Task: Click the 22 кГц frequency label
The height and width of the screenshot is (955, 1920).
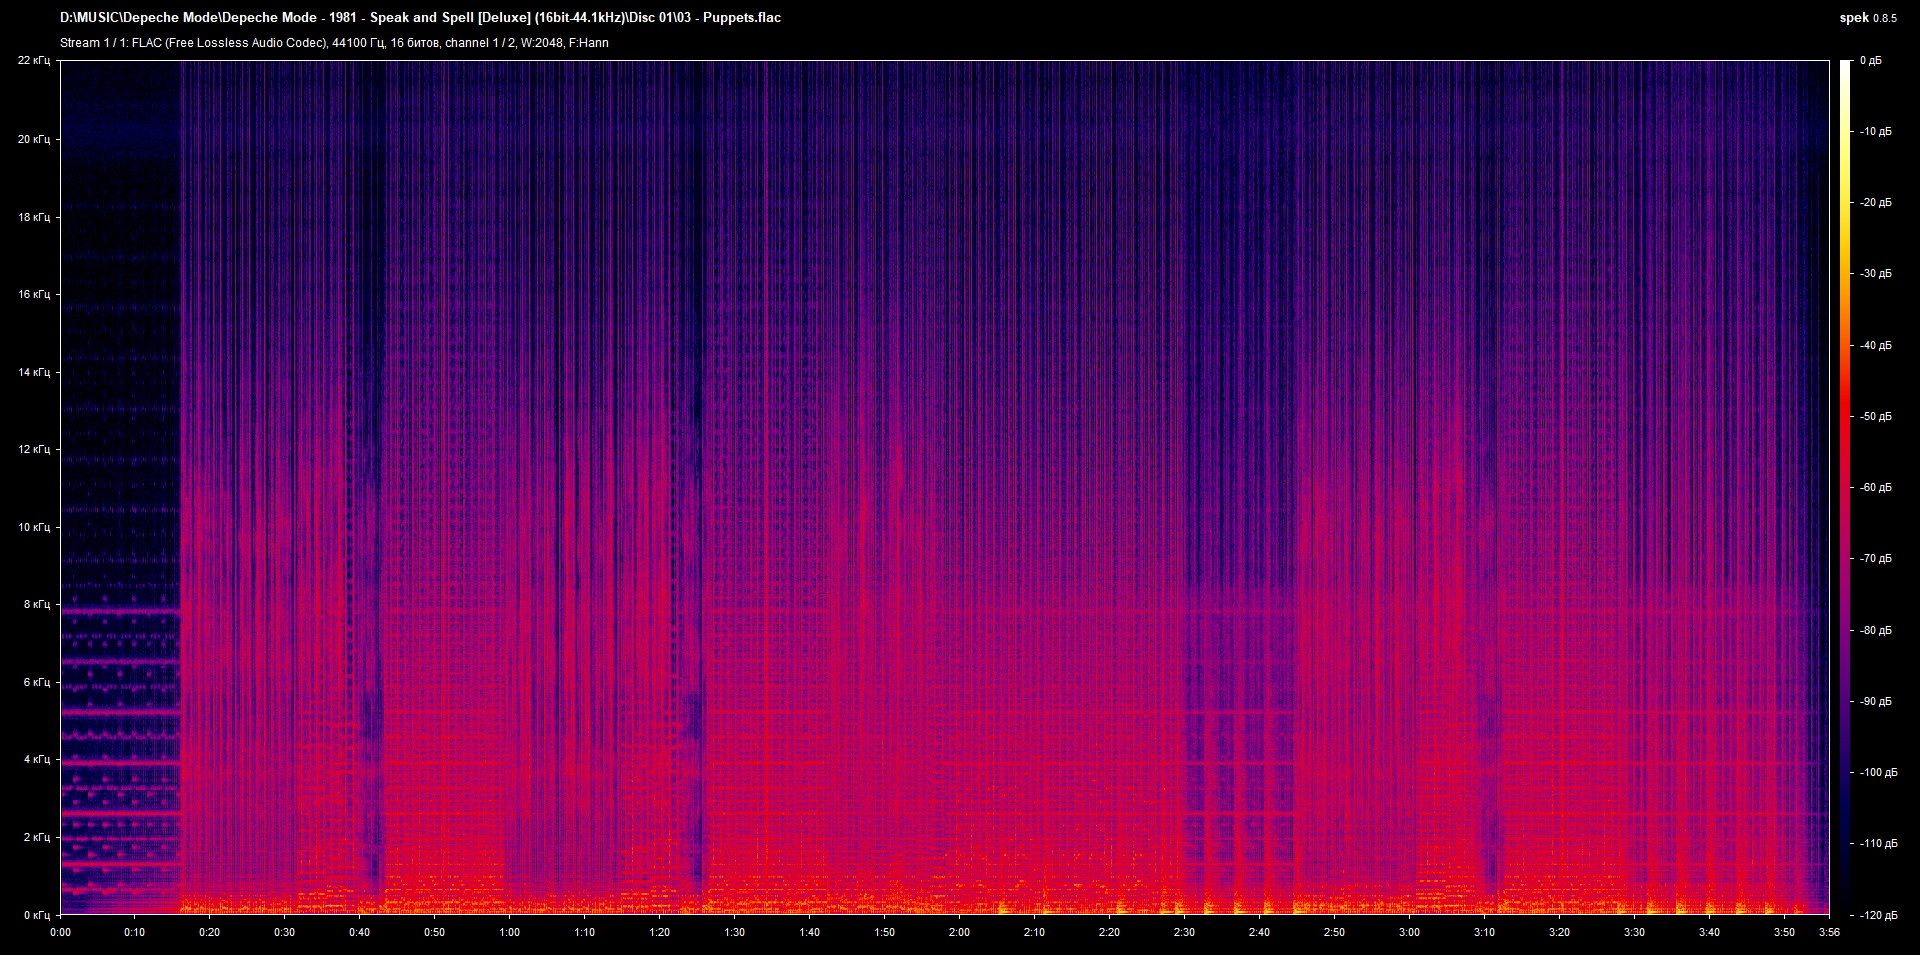Action: [x=33, y=61]
